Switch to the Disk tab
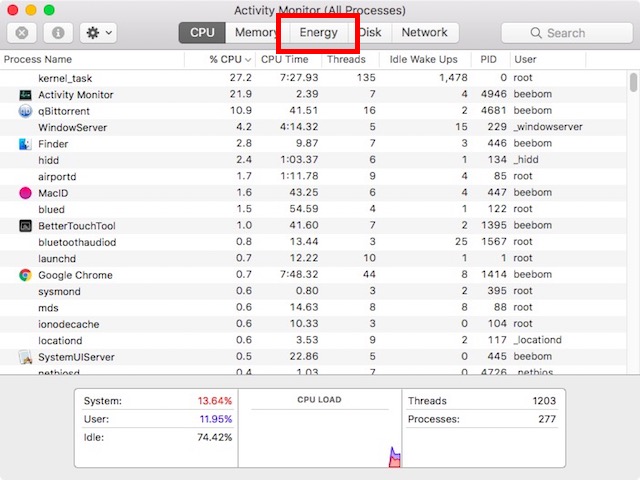Image resolution: width=640 pixels, height=480 pixels. coord(370,33)
